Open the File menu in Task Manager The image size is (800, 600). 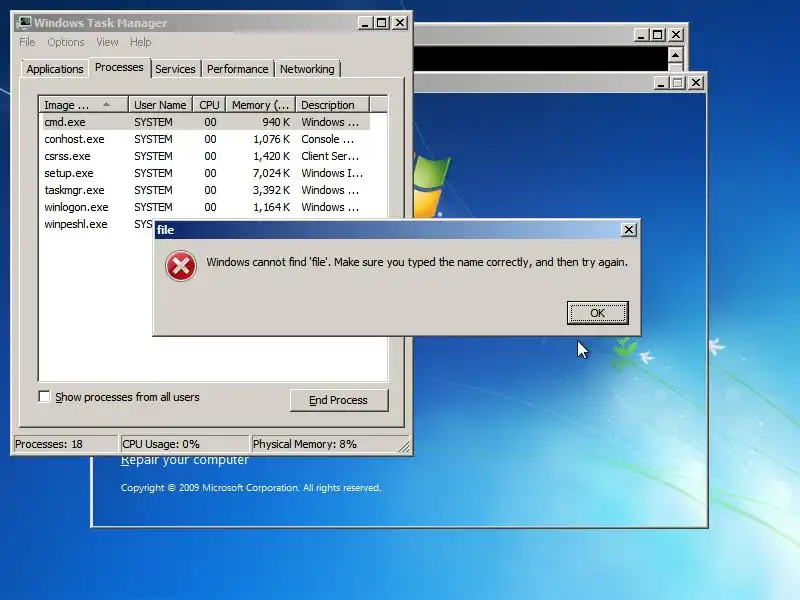[27, 42]
